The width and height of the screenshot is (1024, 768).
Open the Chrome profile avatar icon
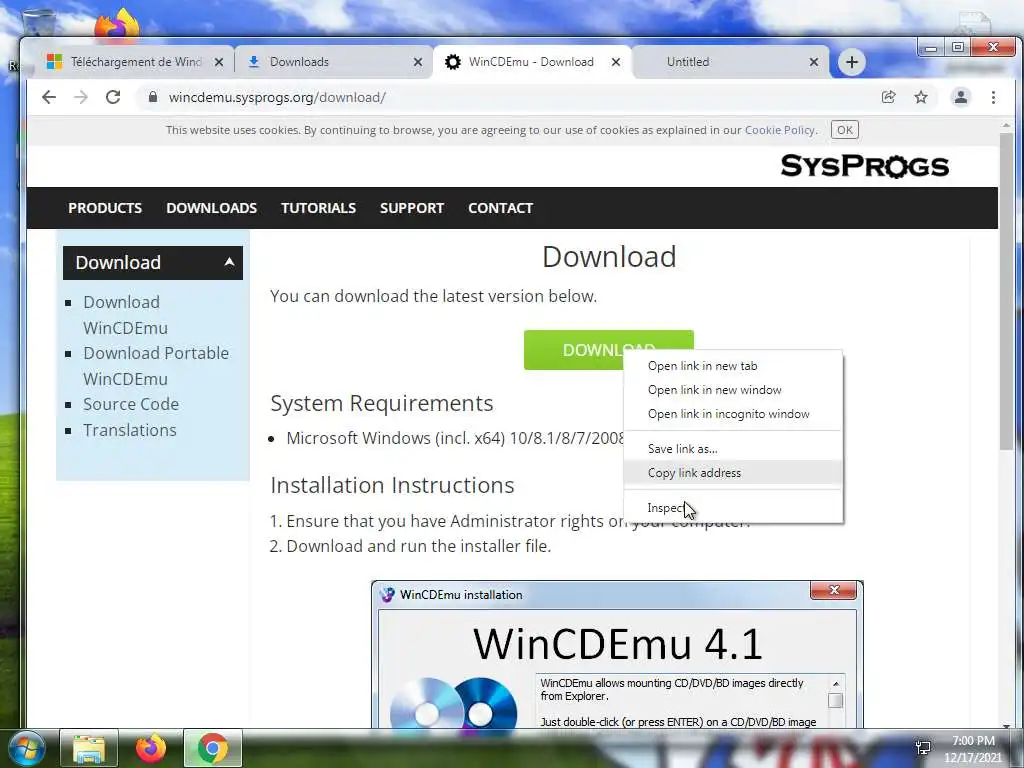tap(961, 97)
